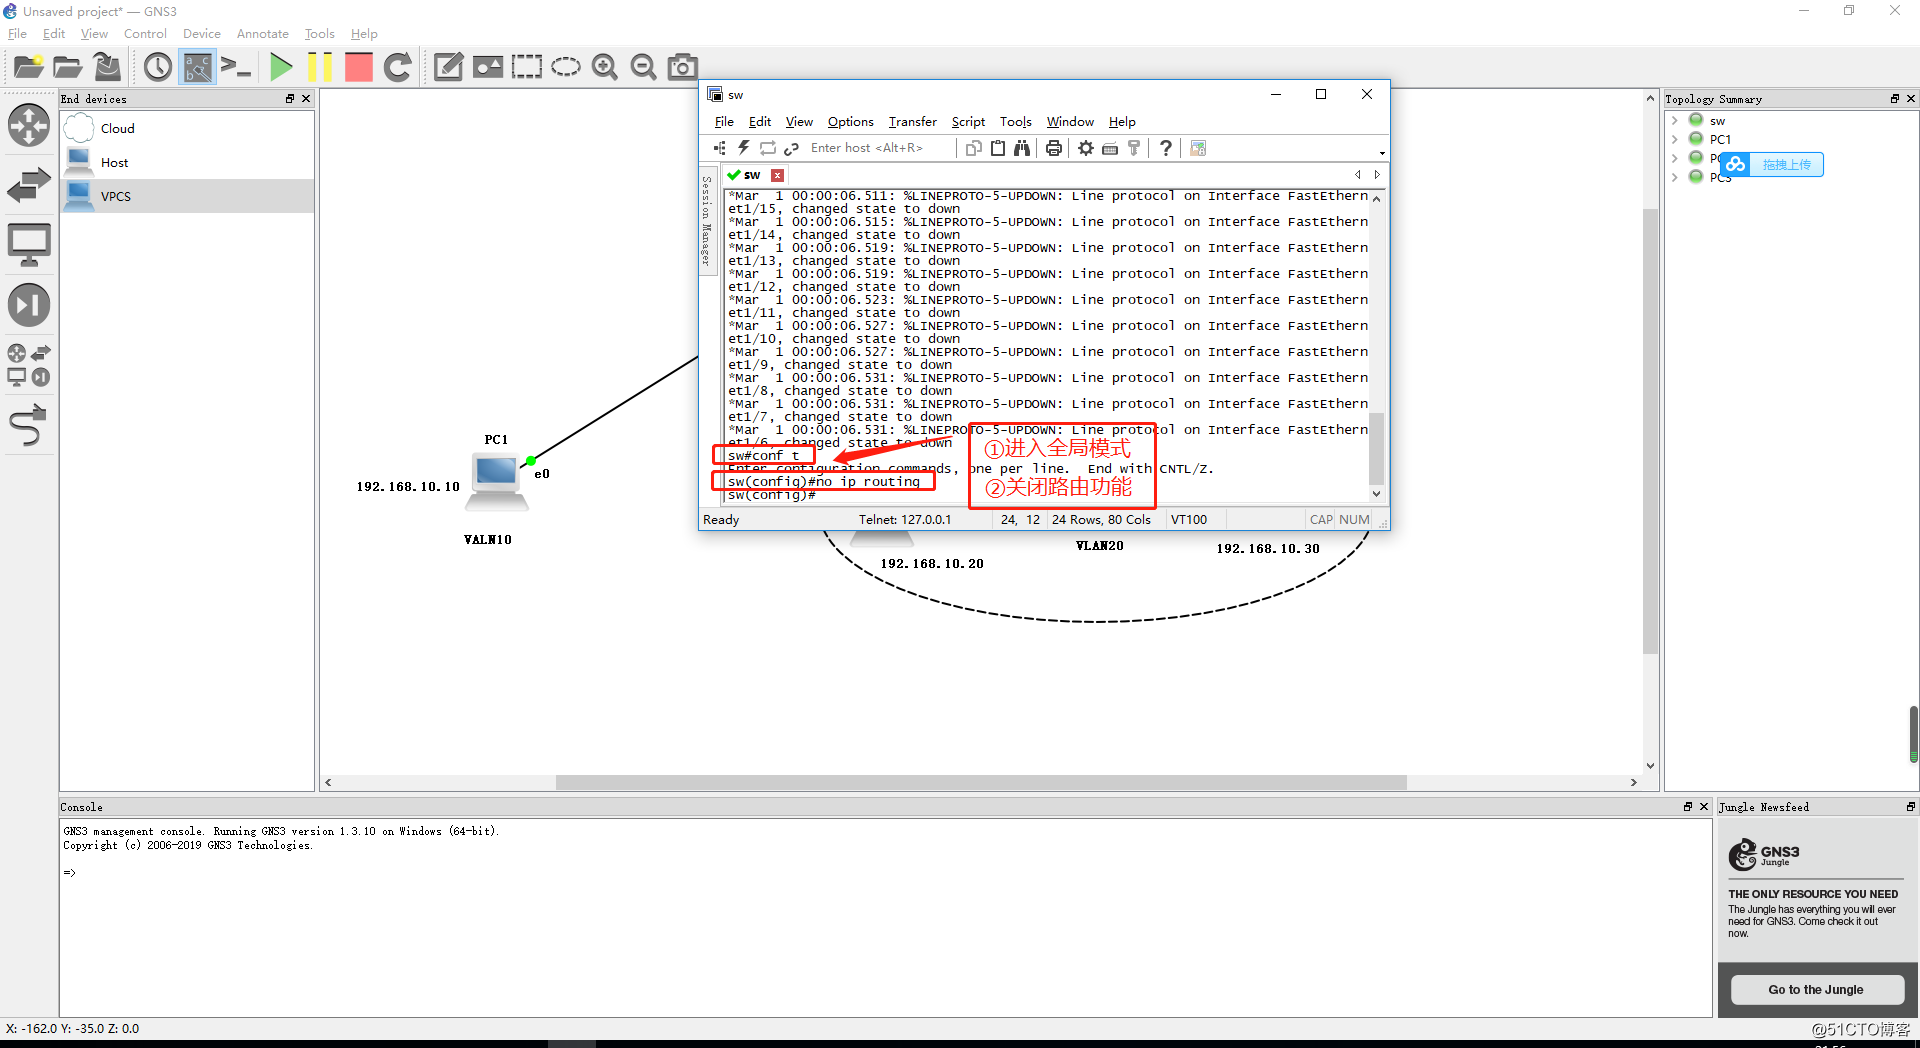The image size is (1920, 1048).
Task: Take a screenshot with camera icon
Action: coord(683,67)
